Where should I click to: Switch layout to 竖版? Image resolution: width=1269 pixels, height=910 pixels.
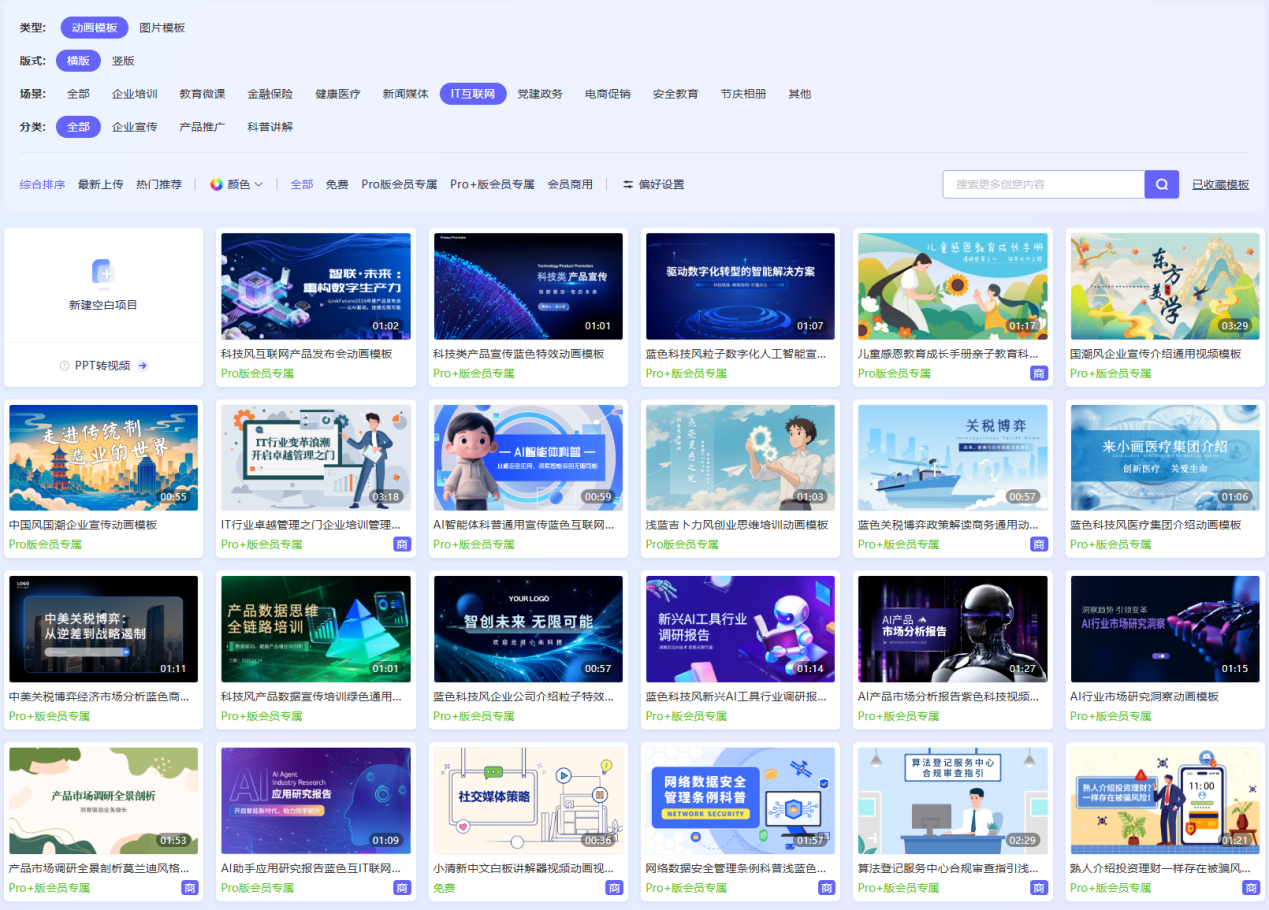(123, 61)
